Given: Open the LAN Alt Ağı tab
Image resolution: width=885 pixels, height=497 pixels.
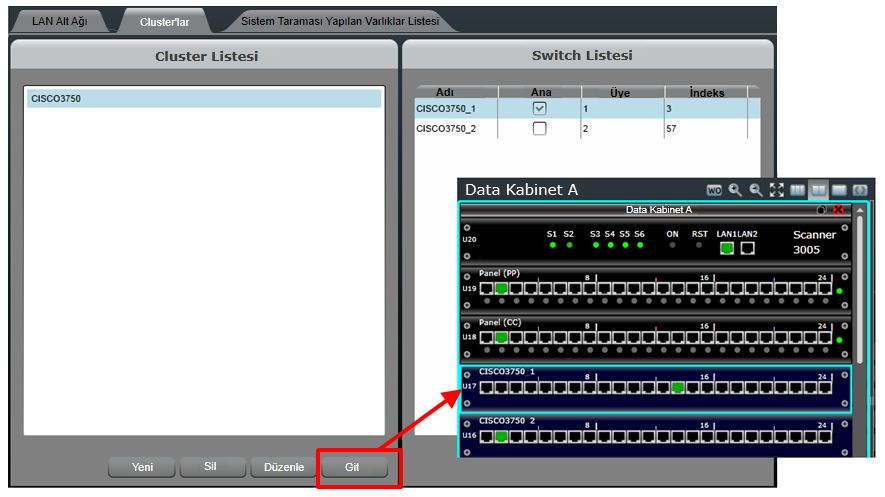Looking at the screenshot, I should [60, 21].
